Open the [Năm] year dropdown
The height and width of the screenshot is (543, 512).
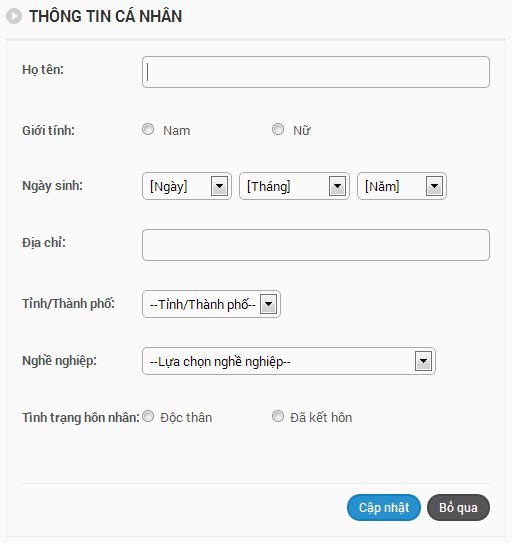click(402, 186)
